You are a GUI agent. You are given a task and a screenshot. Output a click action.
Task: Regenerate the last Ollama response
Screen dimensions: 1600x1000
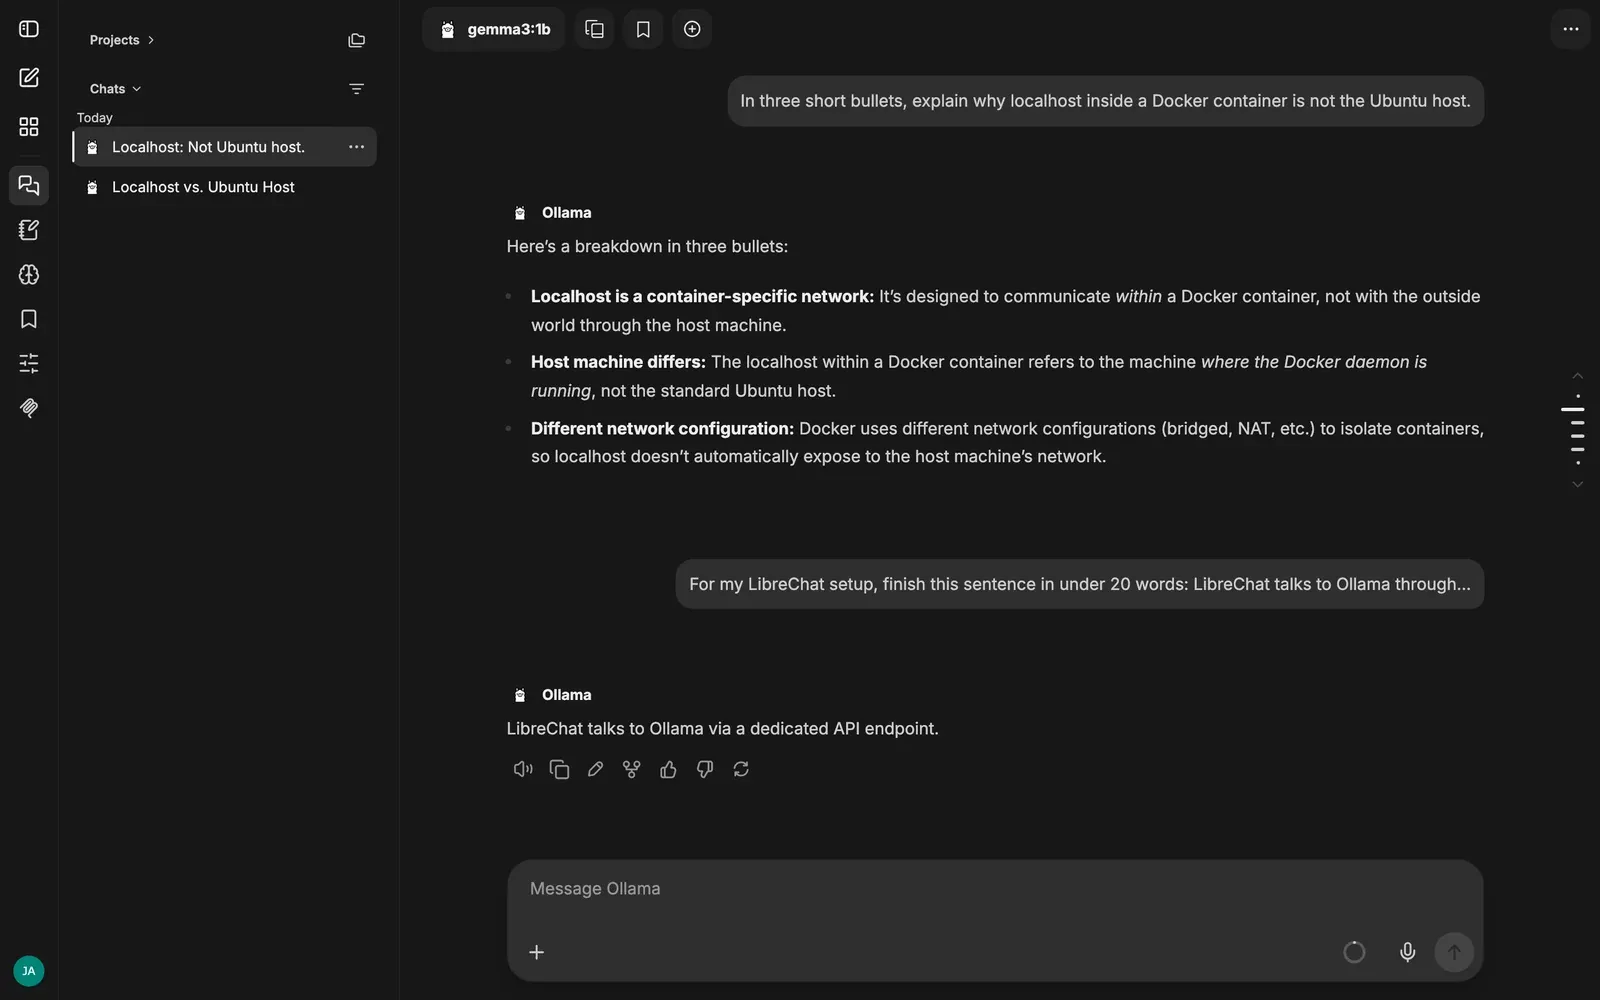(x=741, y=769)
